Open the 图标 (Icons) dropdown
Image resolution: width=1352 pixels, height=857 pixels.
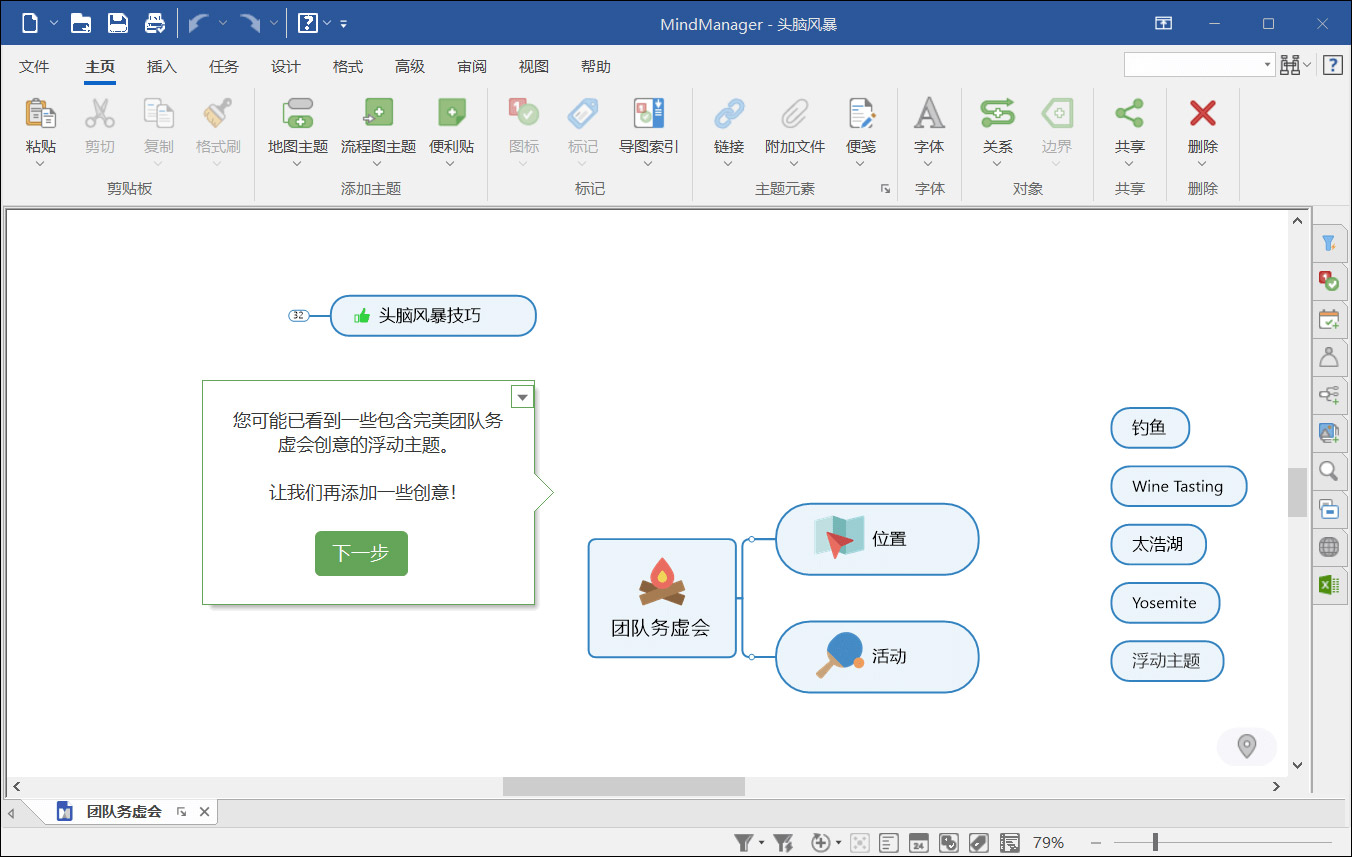coord(523,130)
